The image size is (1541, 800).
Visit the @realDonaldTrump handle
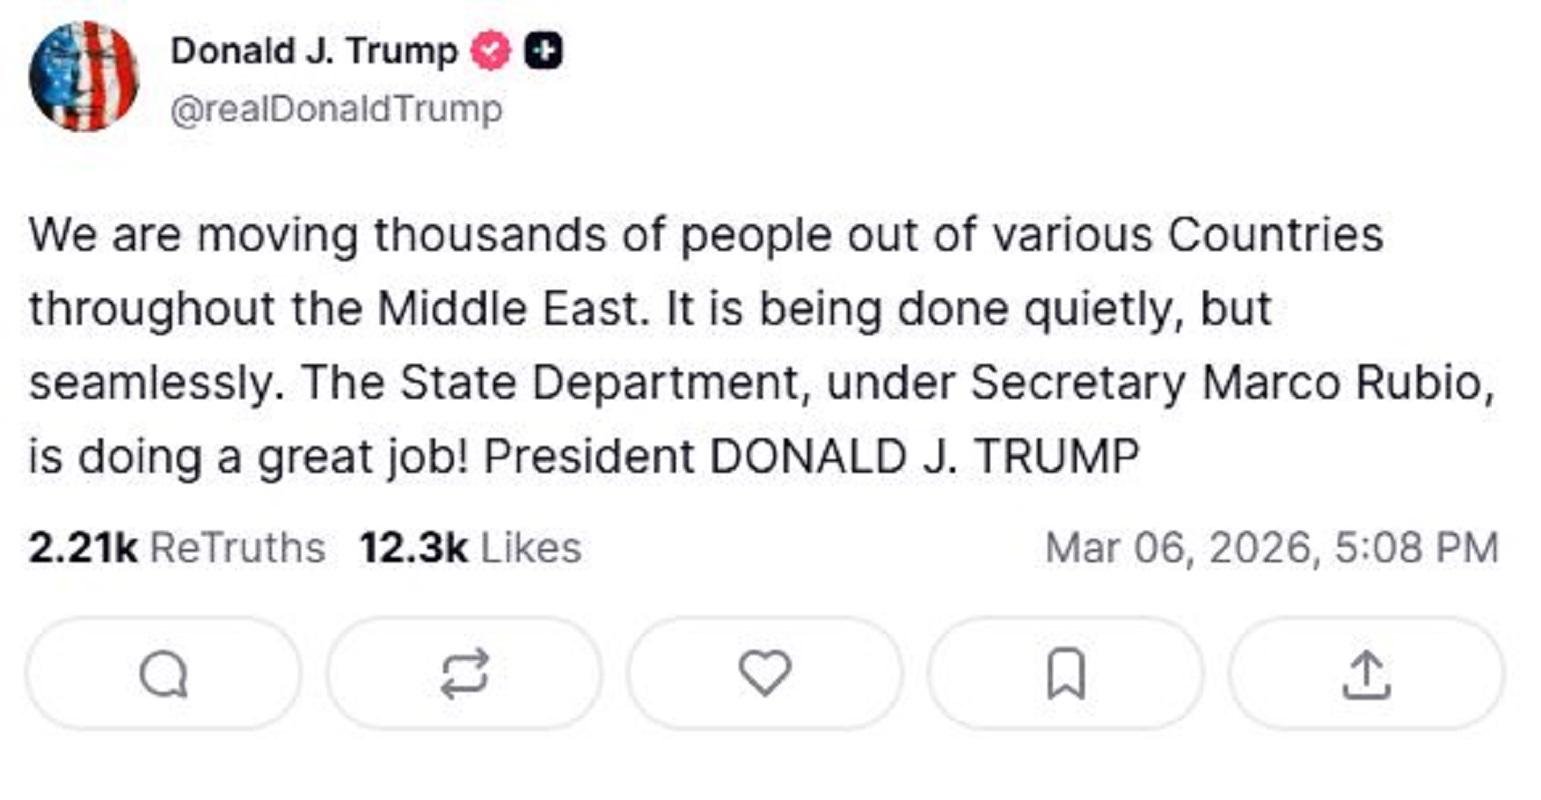(x=336, y=109)
